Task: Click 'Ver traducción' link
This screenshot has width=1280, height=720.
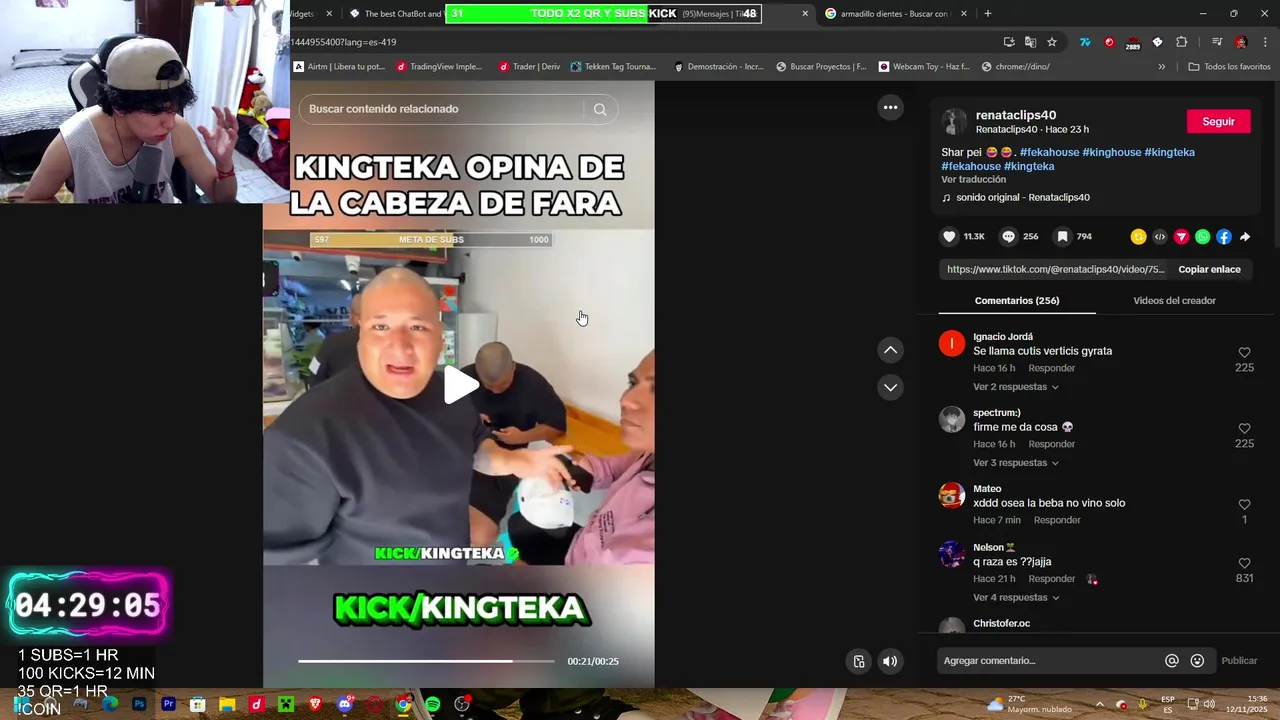Action: 973,180
